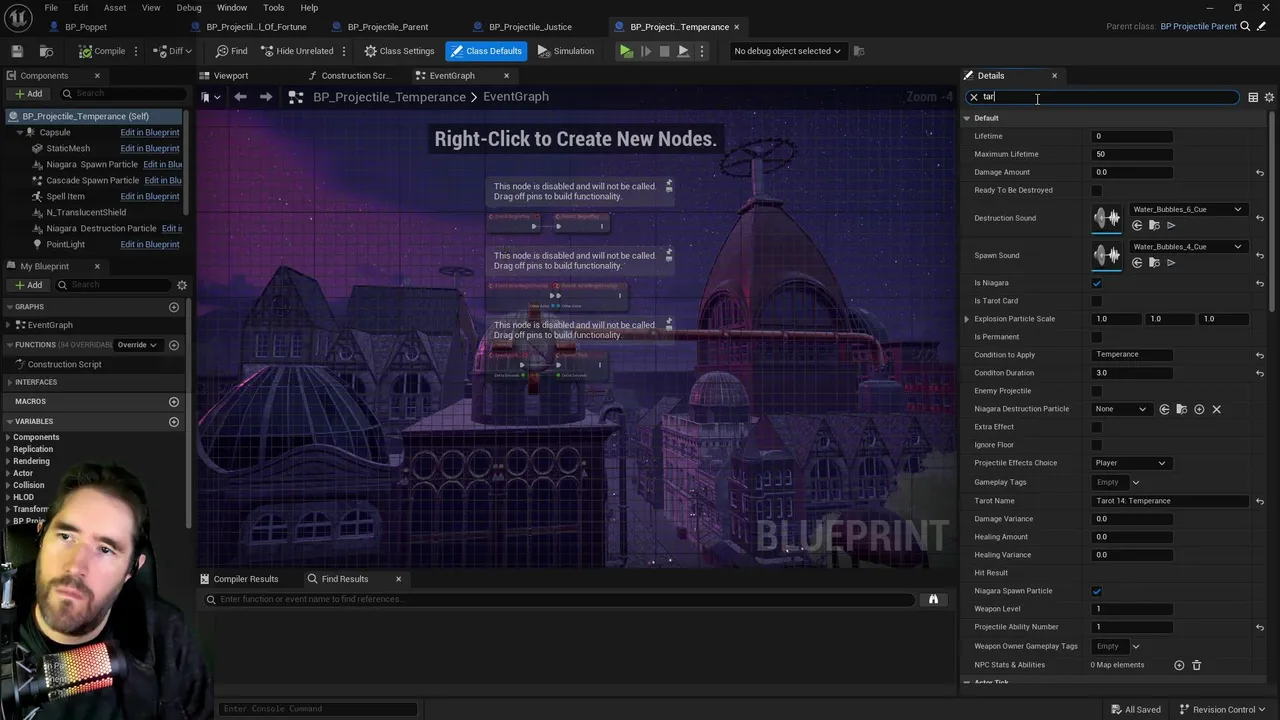
Task: Open Water_Bubbles_4_Cue Spawn Sound dropdown
Action: [x=1188, y=247]
